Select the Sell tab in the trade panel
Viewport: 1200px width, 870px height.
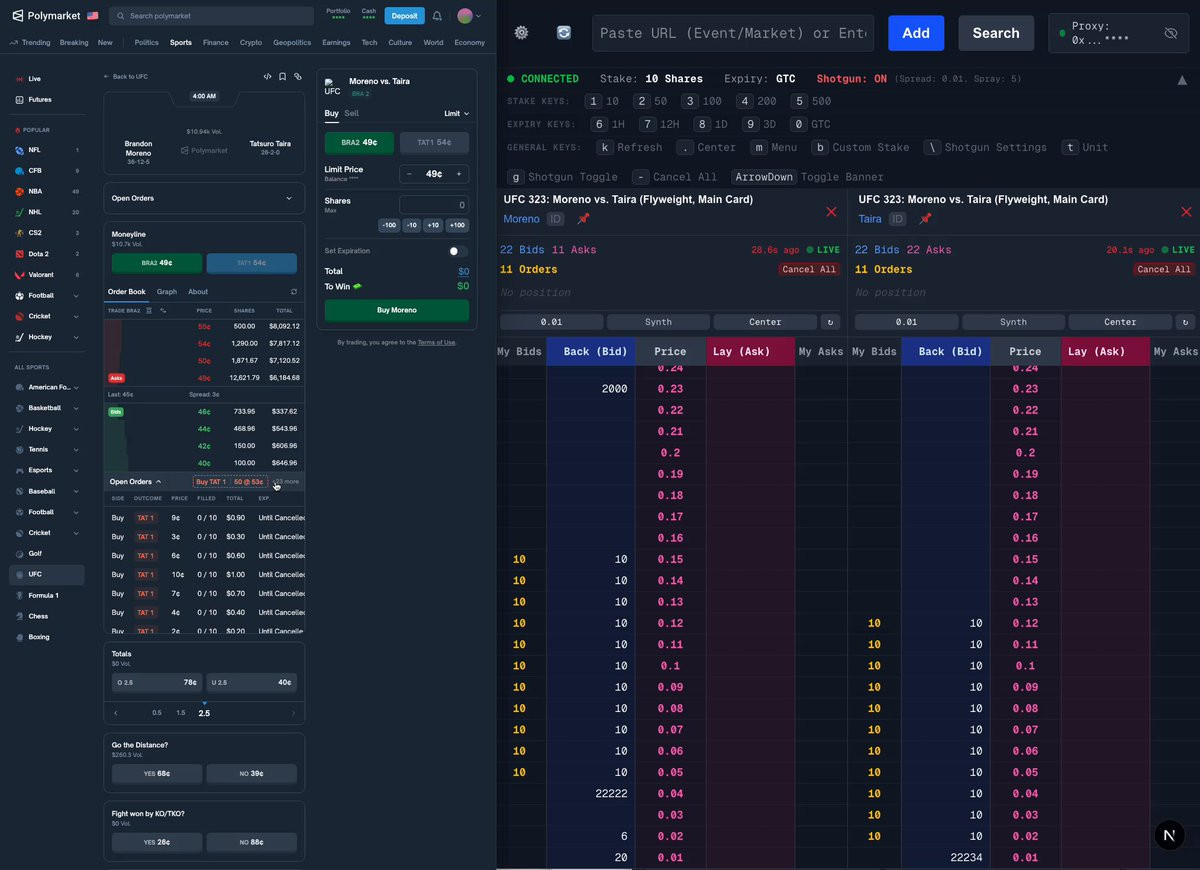point(352,113)
